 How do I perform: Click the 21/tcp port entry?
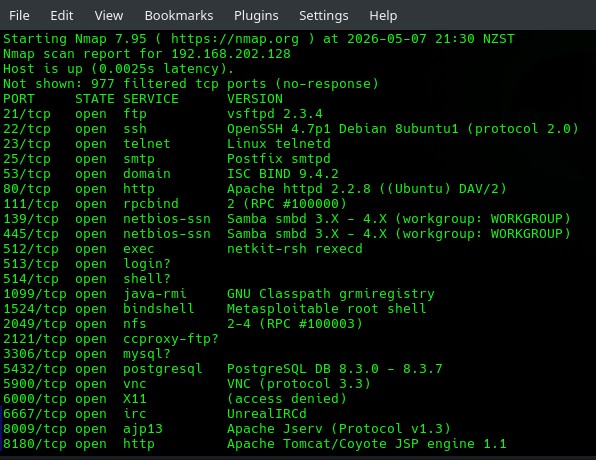point(27,114)
